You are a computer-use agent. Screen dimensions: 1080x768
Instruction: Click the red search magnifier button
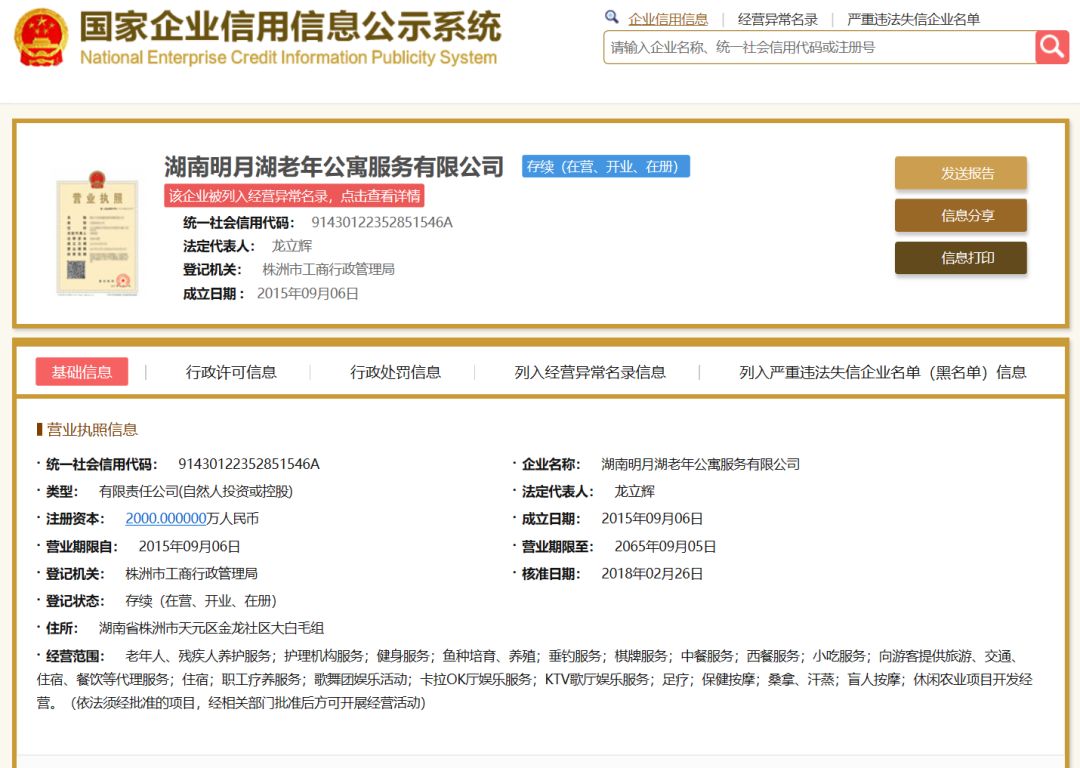coord(1052,47)
